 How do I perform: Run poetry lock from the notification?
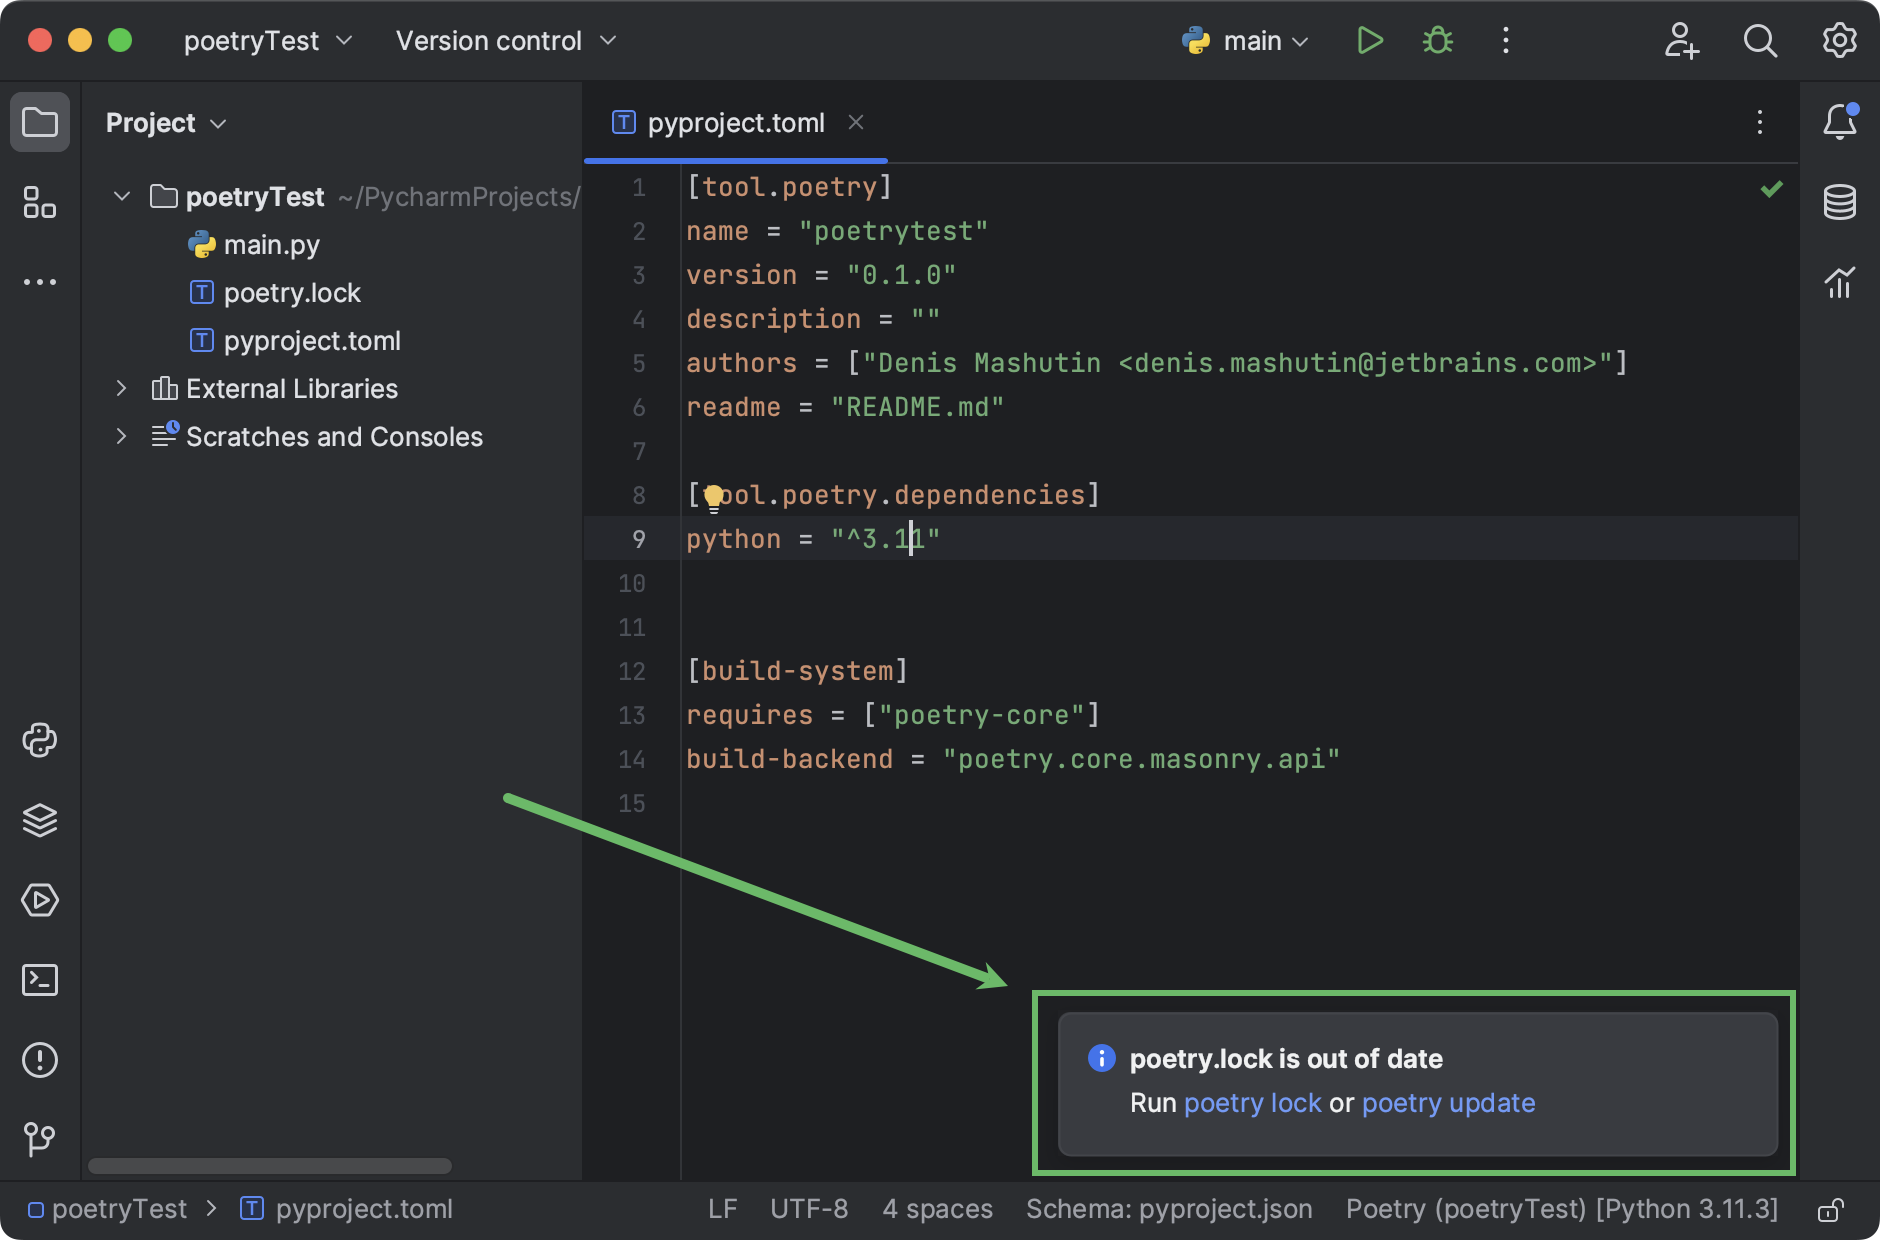[1251, 1103]
